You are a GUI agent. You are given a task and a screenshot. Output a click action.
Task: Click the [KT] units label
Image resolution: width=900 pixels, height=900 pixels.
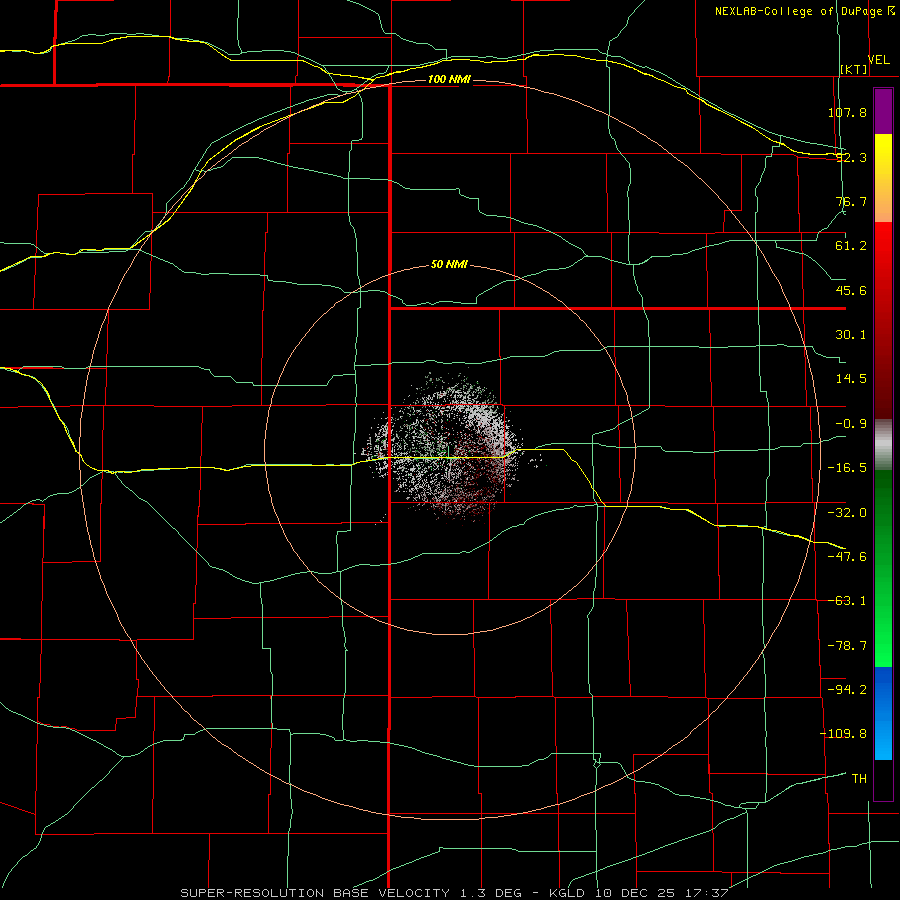point(854,69)
